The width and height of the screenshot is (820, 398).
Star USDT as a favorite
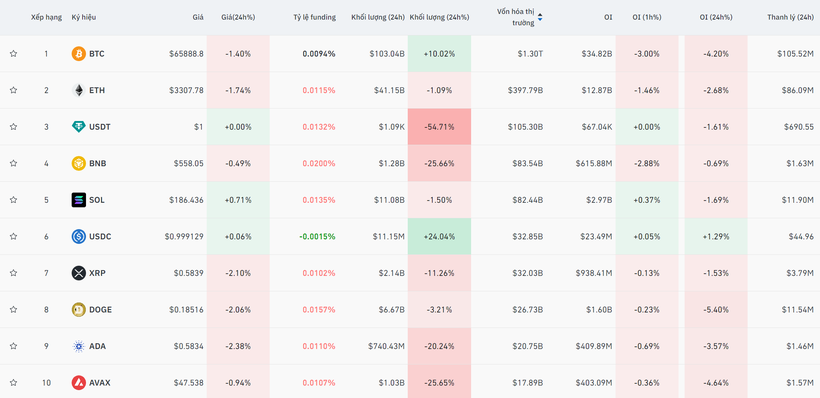[x=14, y=127]
